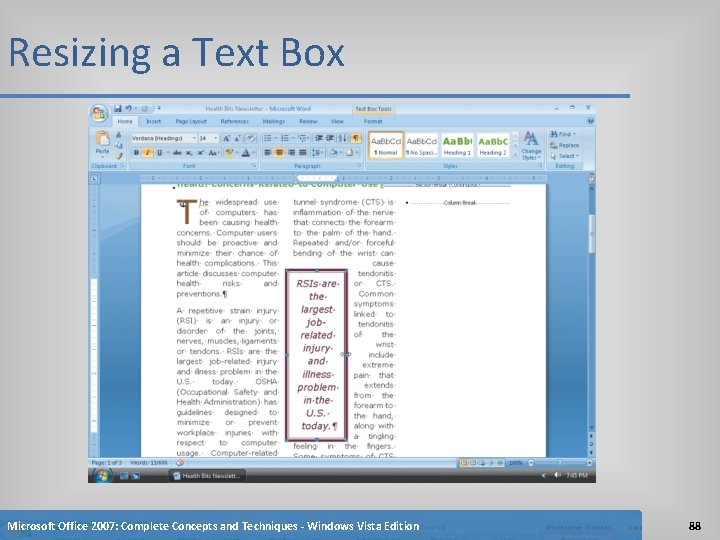Save the document from Quick Access Toolbar
The width and height of the screenshot is (720, 540).
[118, 108]
